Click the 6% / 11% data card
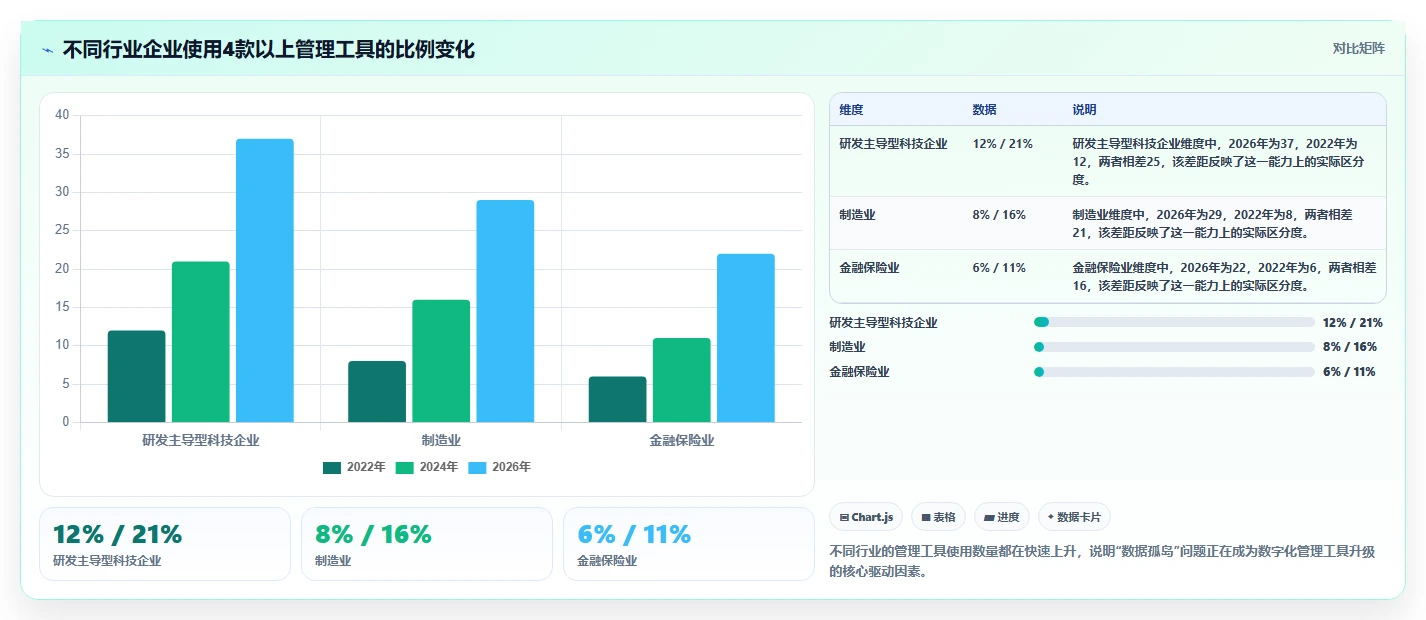Screen dimensions: 1426x620 689,544
